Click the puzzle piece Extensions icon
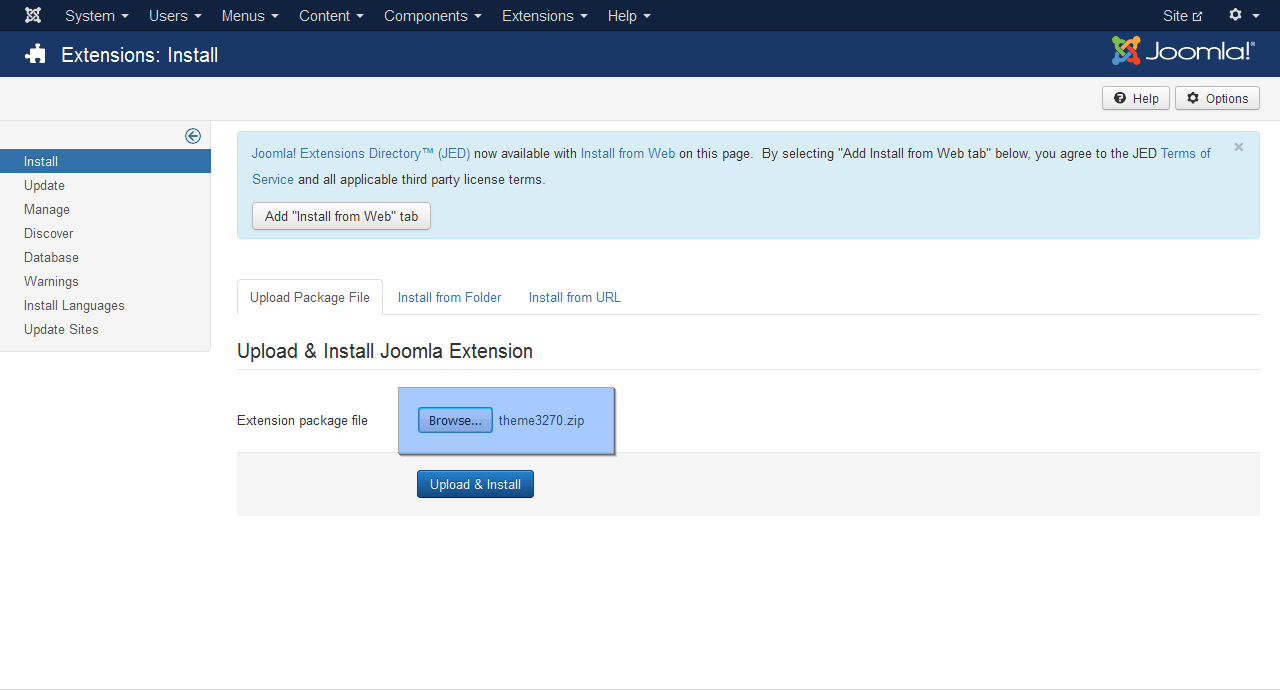The height and width of the screenshot is (690, 1280). point(36,54)
